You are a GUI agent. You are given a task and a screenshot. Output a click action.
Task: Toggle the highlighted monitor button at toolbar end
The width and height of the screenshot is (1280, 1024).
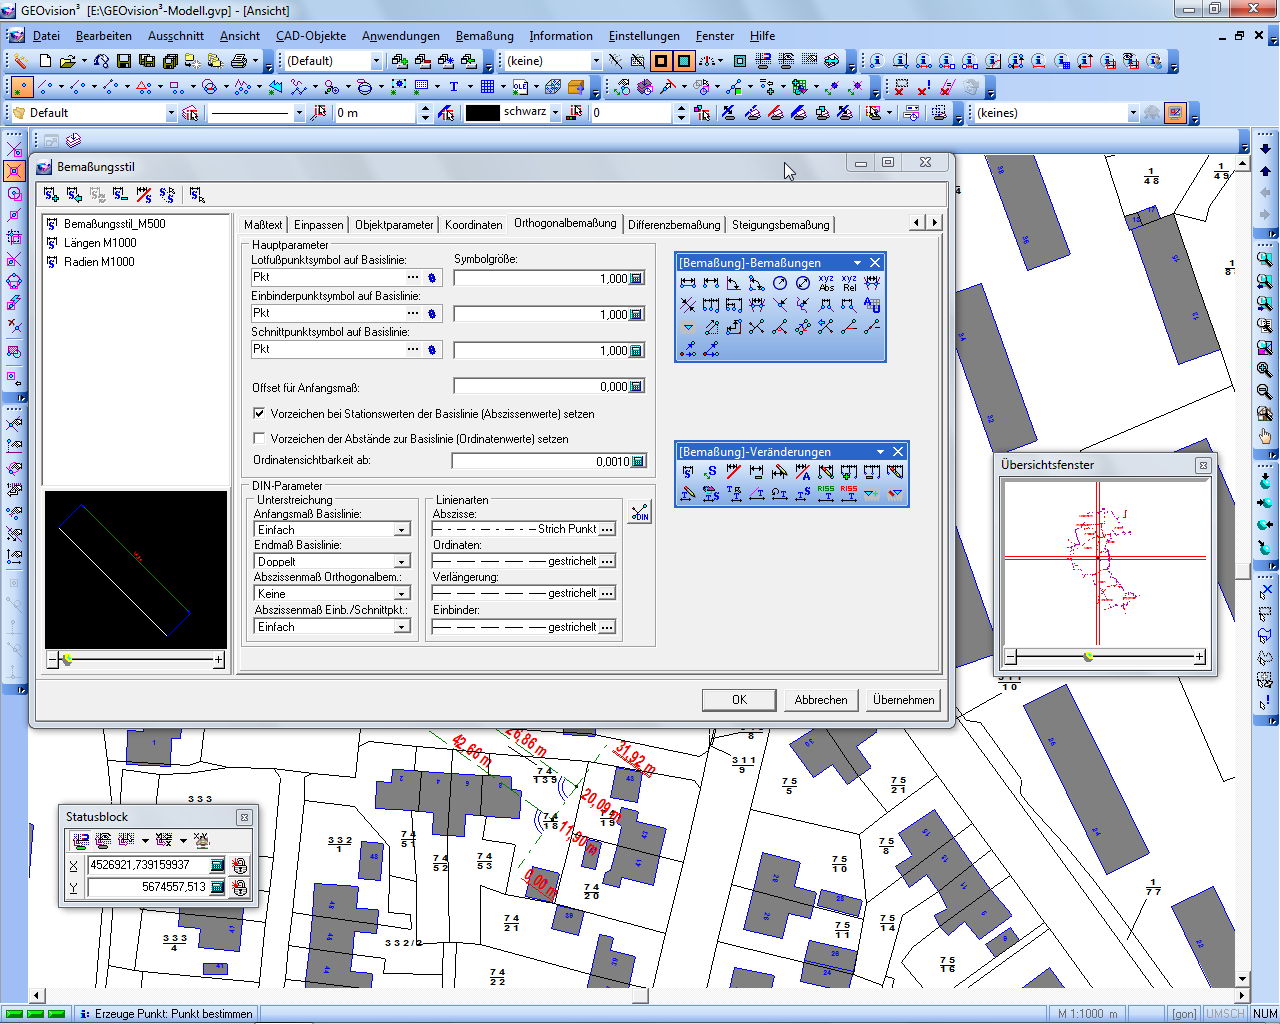click(x=1175, y=113)
